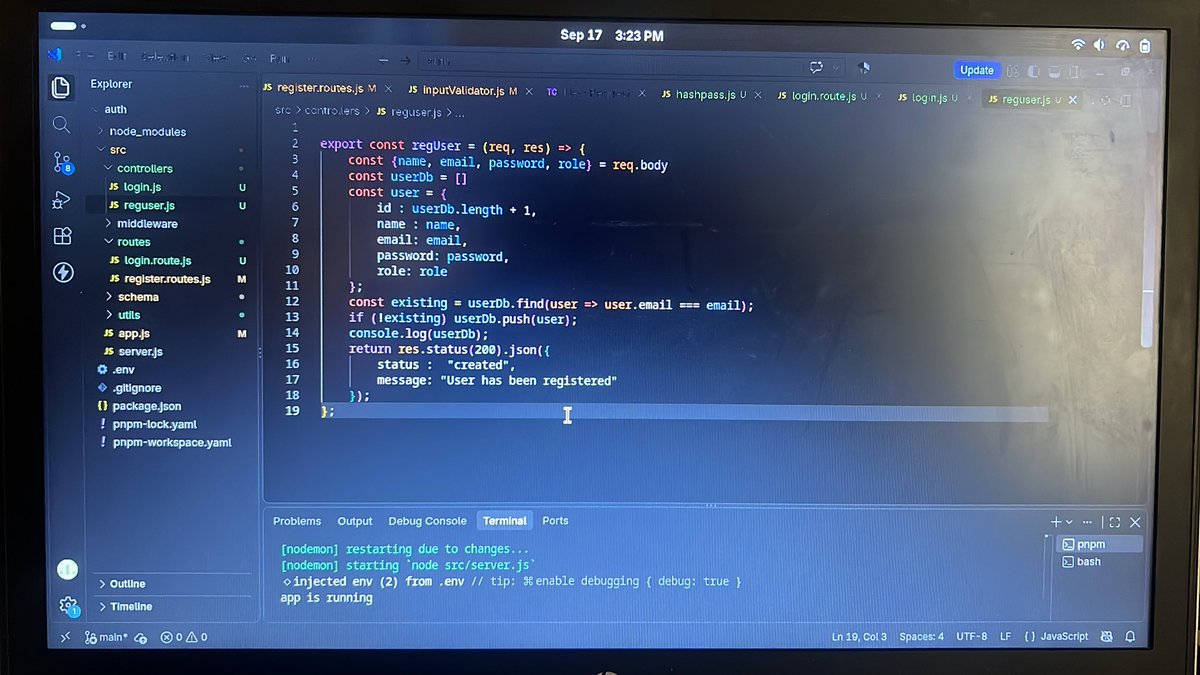Image resolution: width=1200 pixels, height=675 pixels.
Task: Open the Explorer view in activity bar
Action: coord(61,86)
